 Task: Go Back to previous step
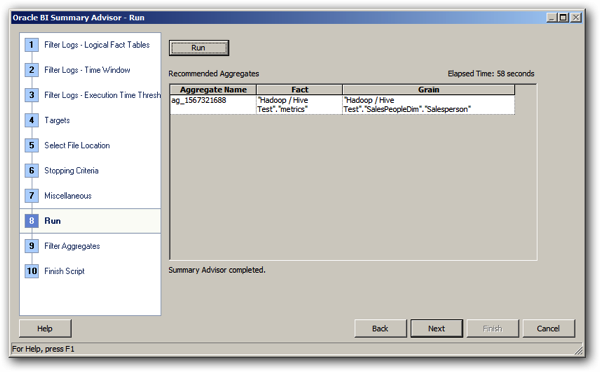pyautogui.click(x=380, y=328)
